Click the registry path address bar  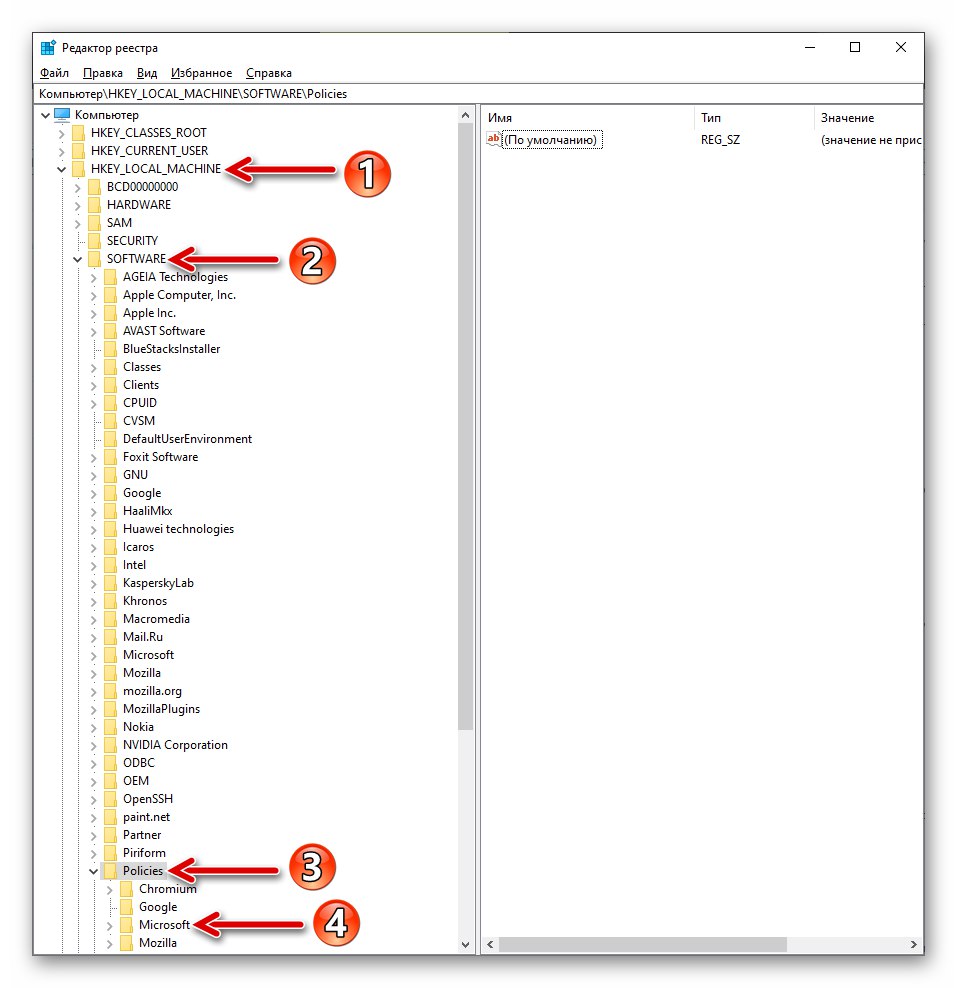click(x=479, y=94)
